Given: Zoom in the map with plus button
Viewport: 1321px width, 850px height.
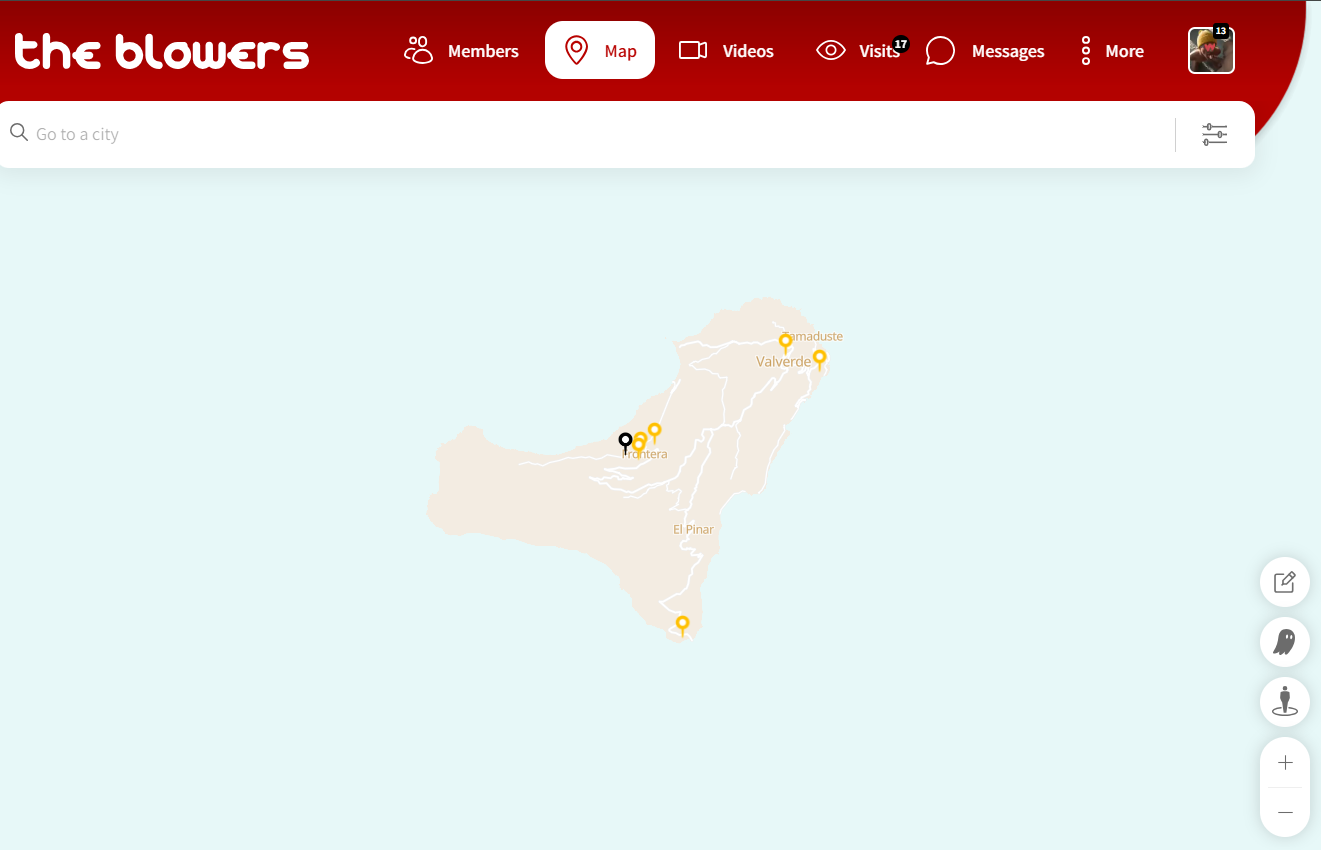Looking at the screenshot, I should coord(1285,763).
